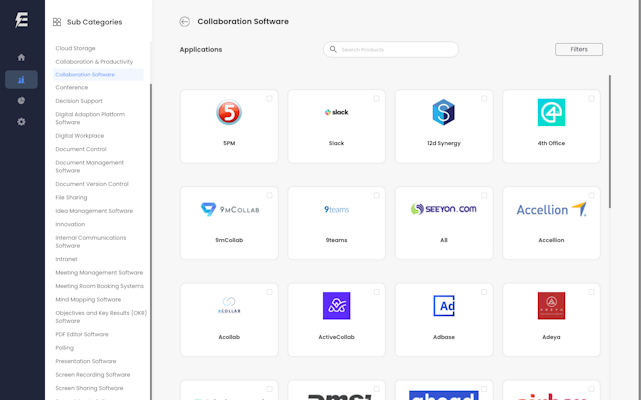Open the Home icon in left navigation
This screenshot has height=400, width=641.
point(21,57)
